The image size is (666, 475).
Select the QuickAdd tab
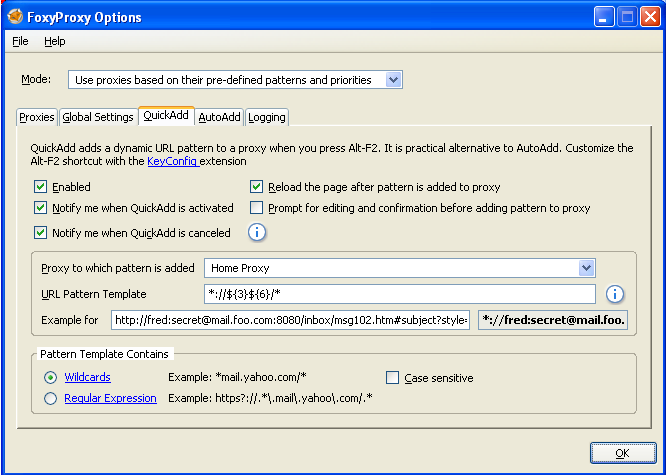pyautogui.click(x=166, y=116)
